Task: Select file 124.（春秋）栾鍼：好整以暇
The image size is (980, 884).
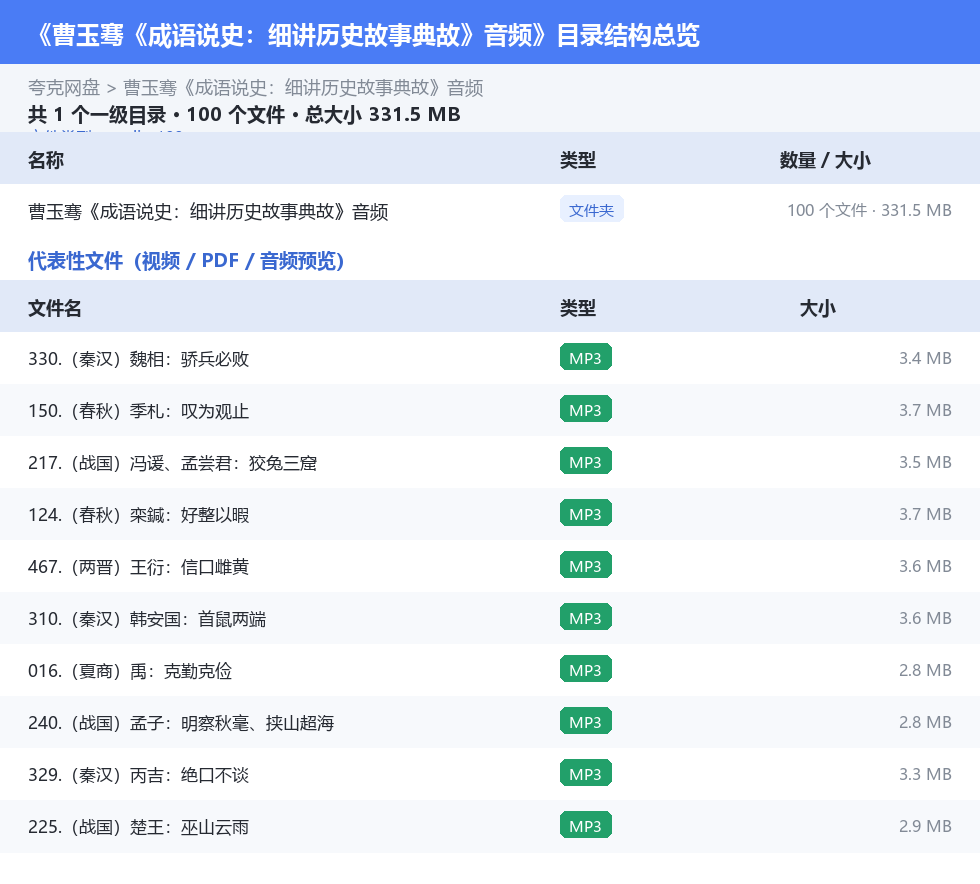Action: [139, 515]
